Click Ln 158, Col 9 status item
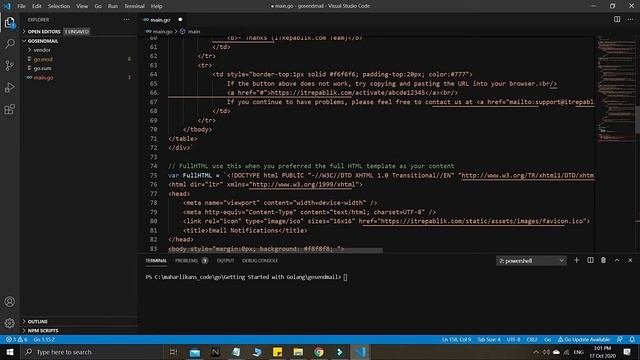 coord(456,339)
